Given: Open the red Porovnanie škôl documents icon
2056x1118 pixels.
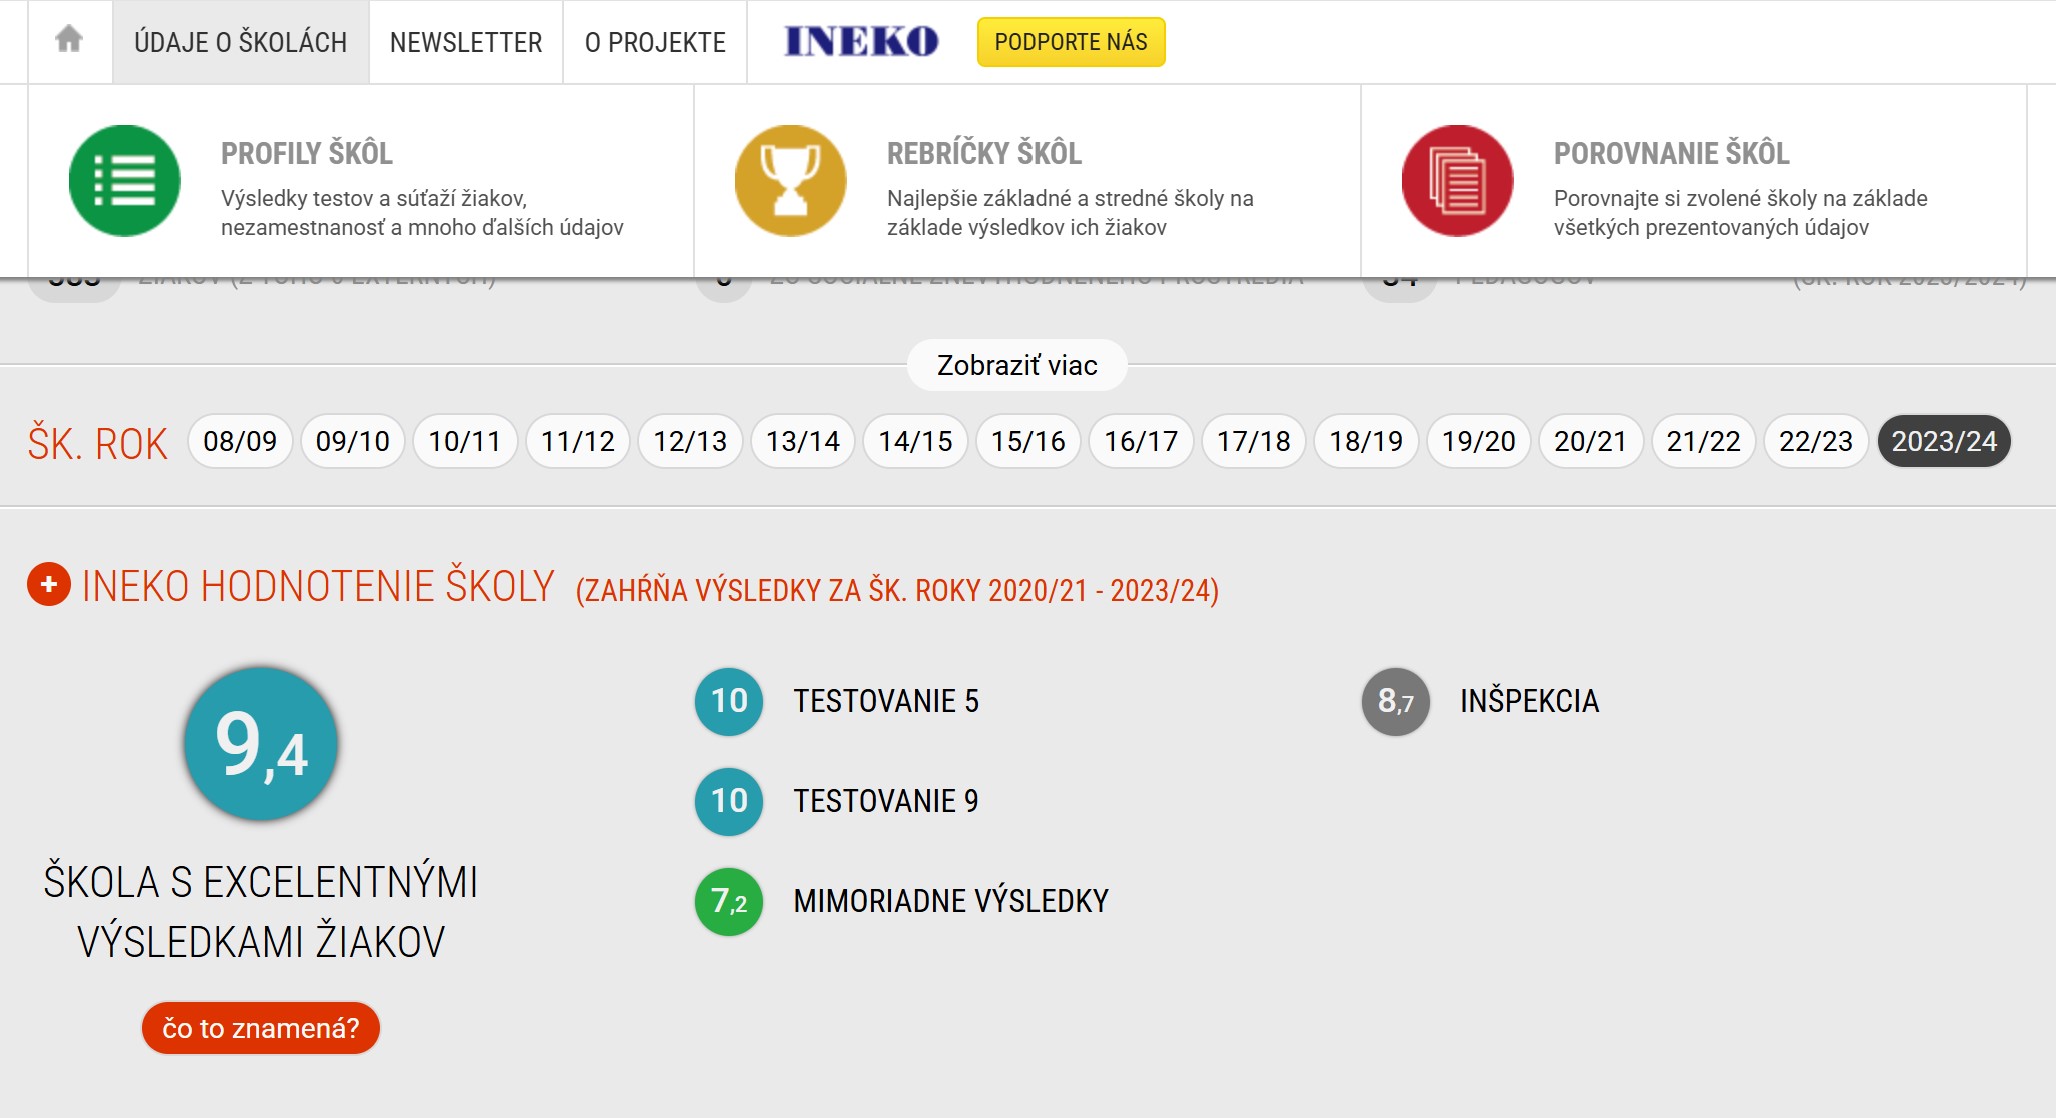Looking at the screenshot, I should coord(1458,181).
